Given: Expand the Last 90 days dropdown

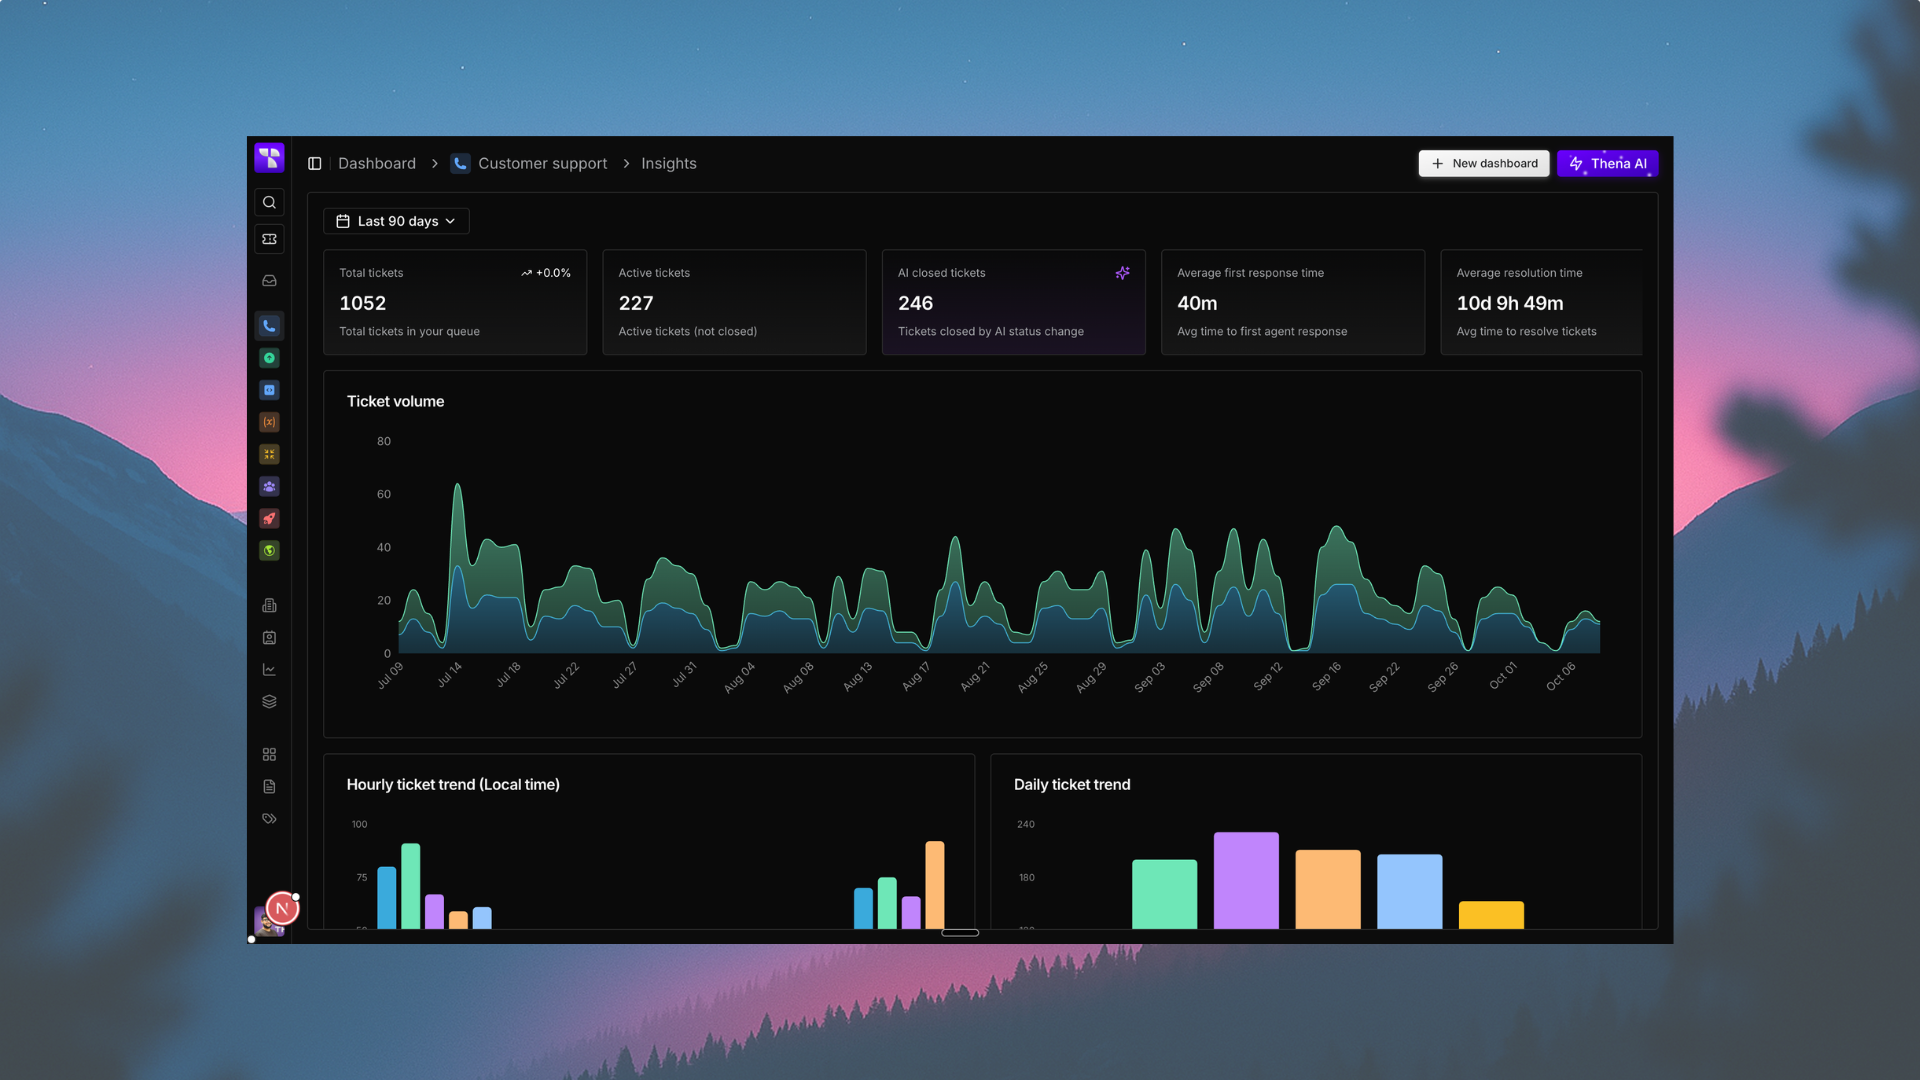Looking at the screenshot, I should tap(396, 221).
